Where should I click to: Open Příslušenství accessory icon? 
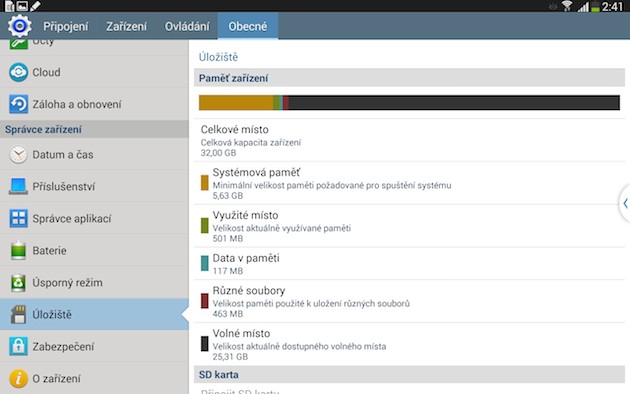coord(18,186)
